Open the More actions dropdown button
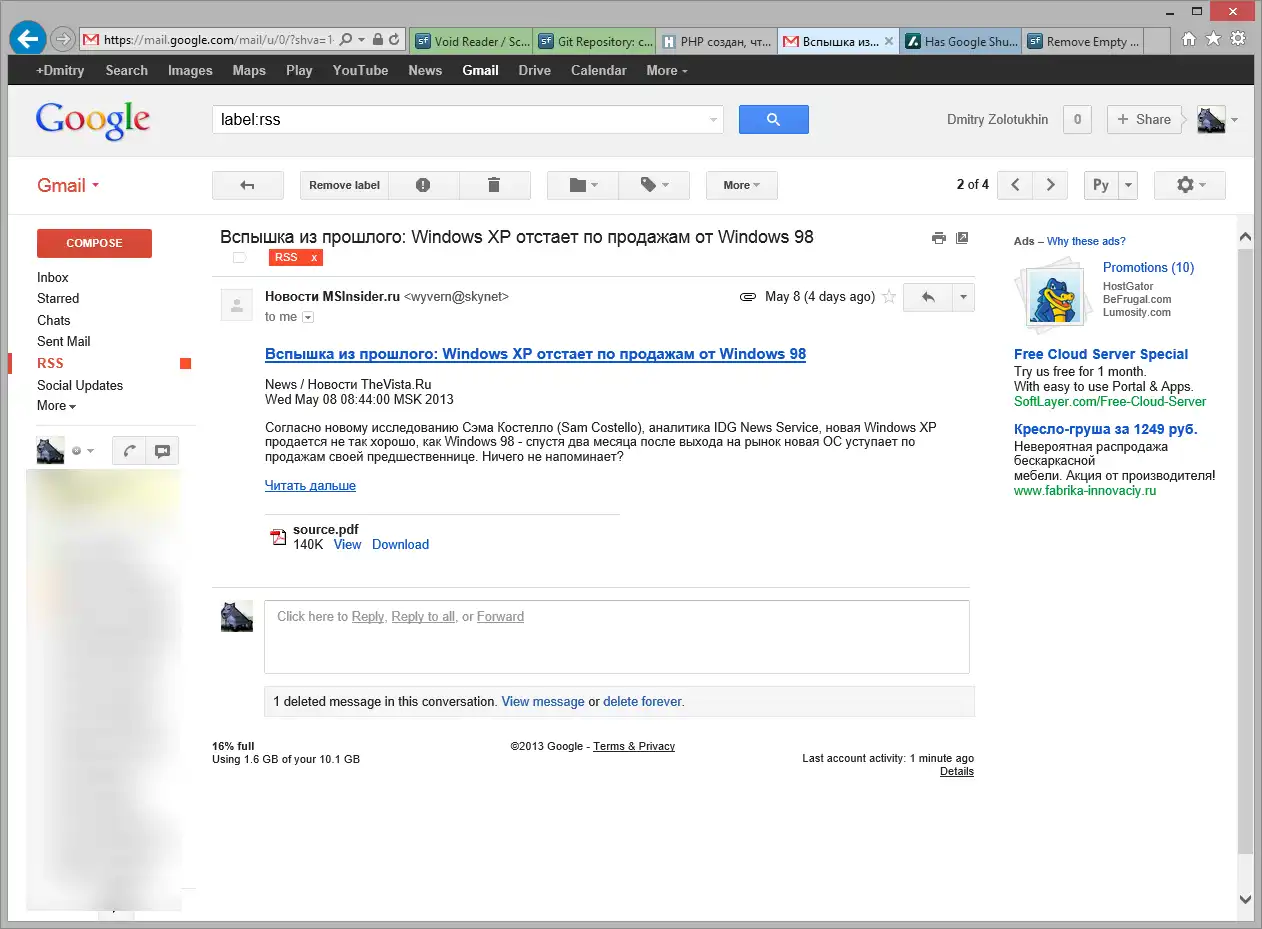 click(x=742, y=185)
